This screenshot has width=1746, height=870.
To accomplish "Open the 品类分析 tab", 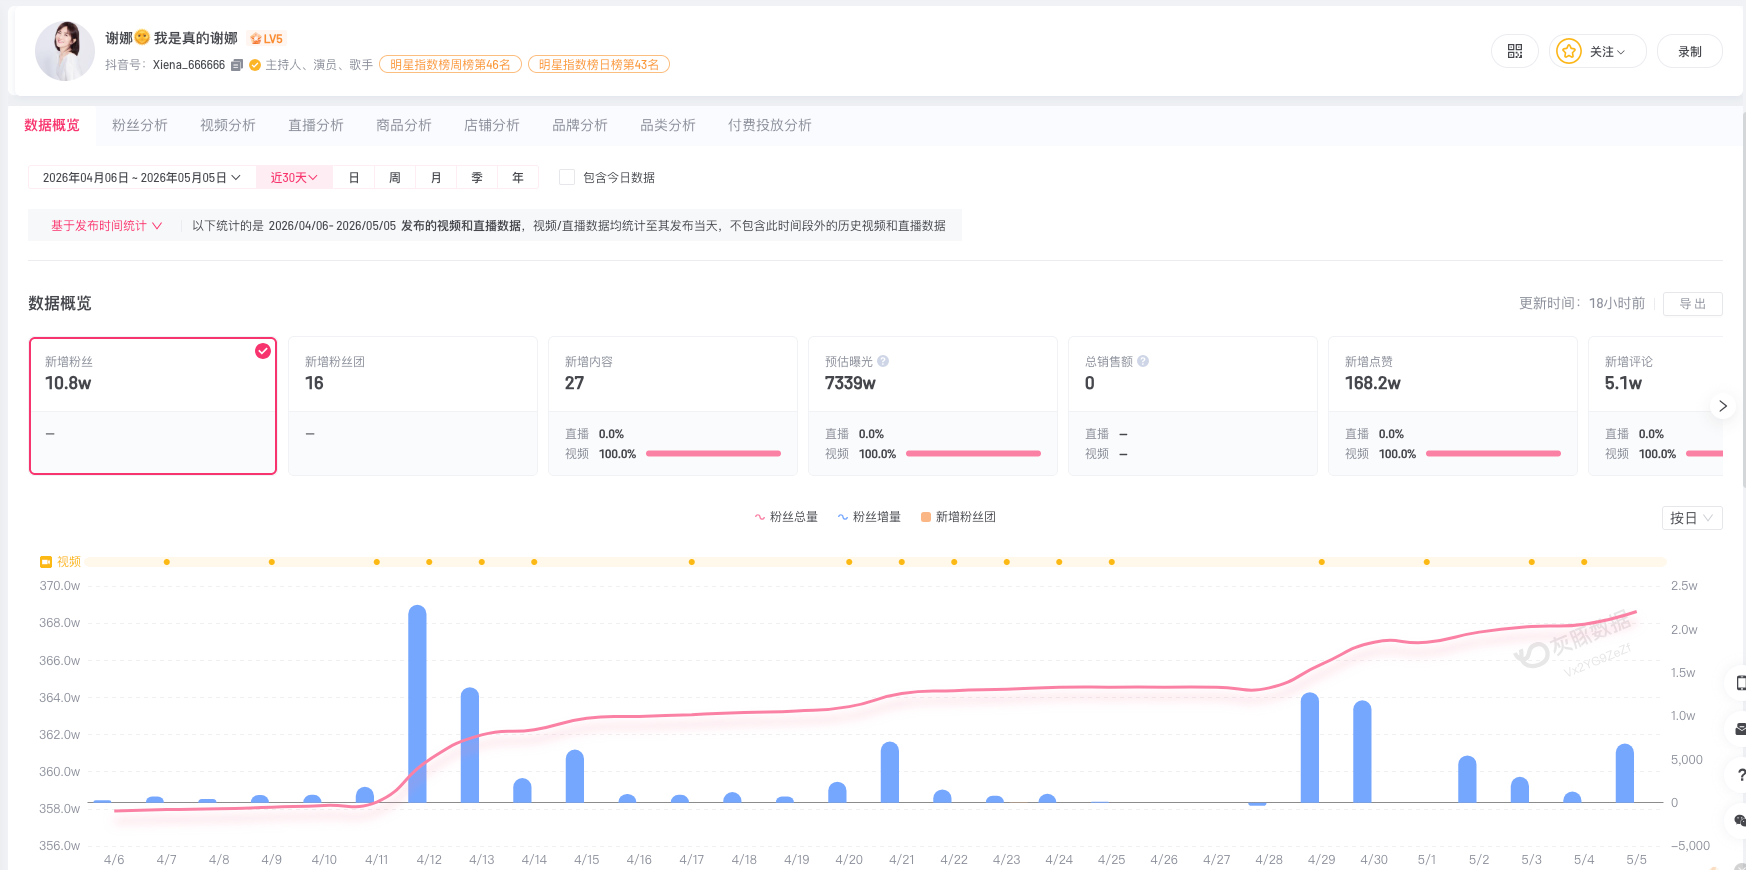I will [668, 125].
